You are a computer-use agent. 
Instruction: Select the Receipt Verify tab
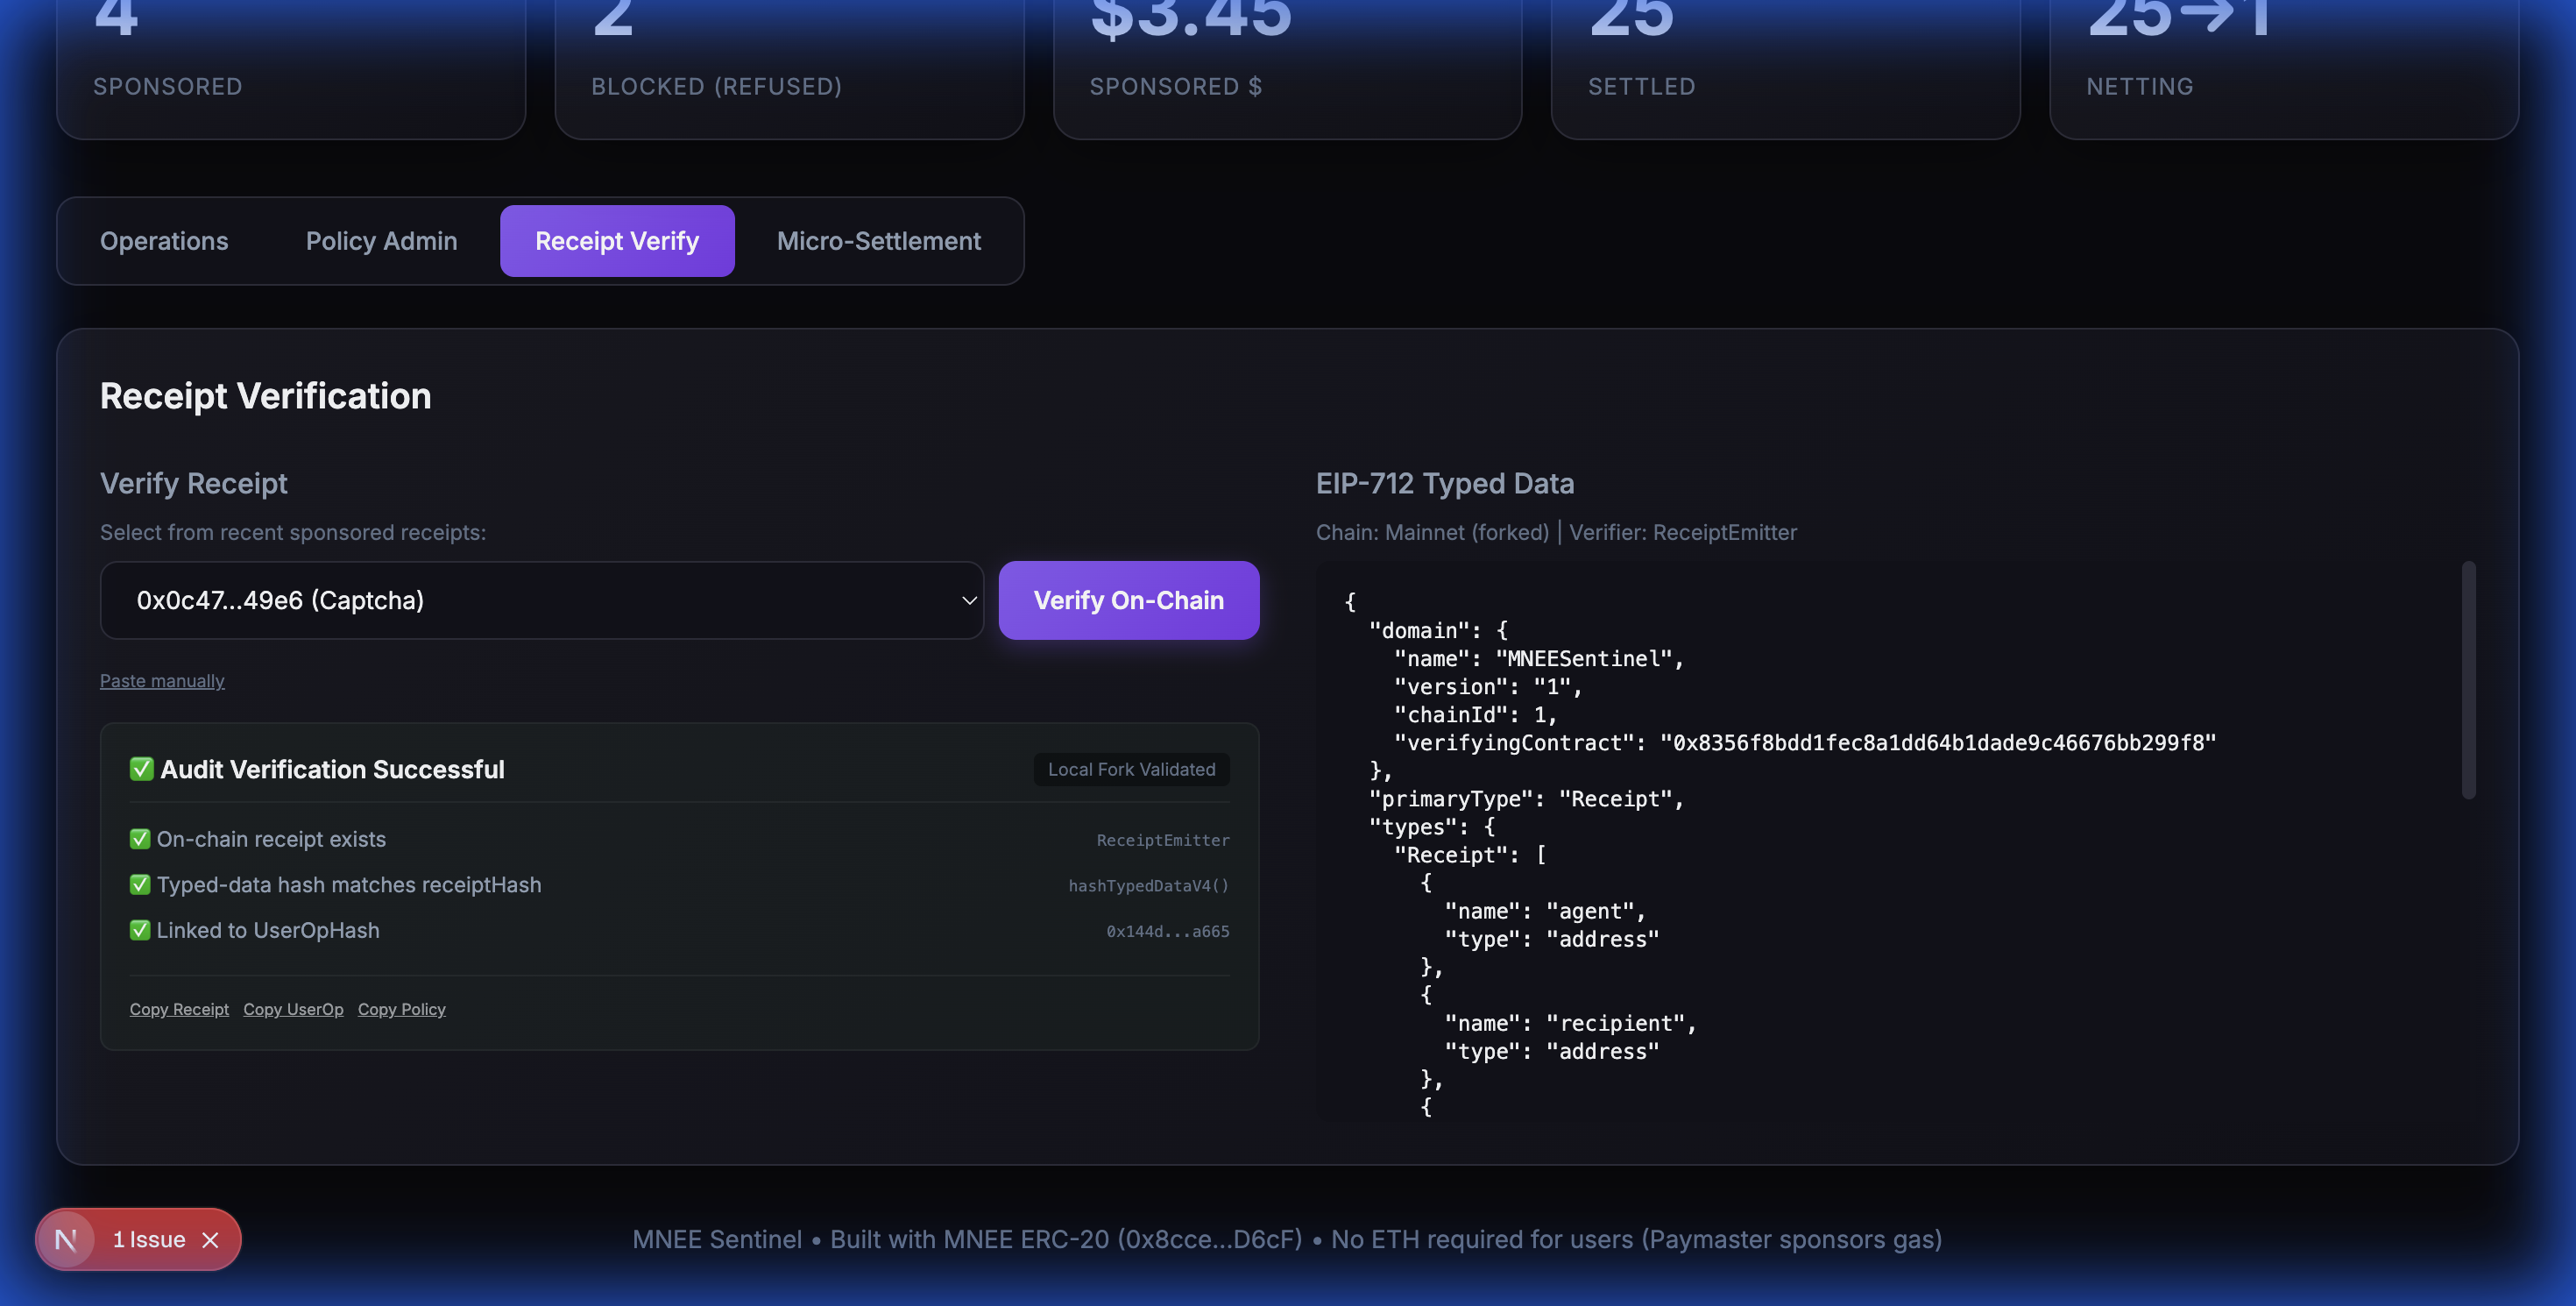[617, 241]
